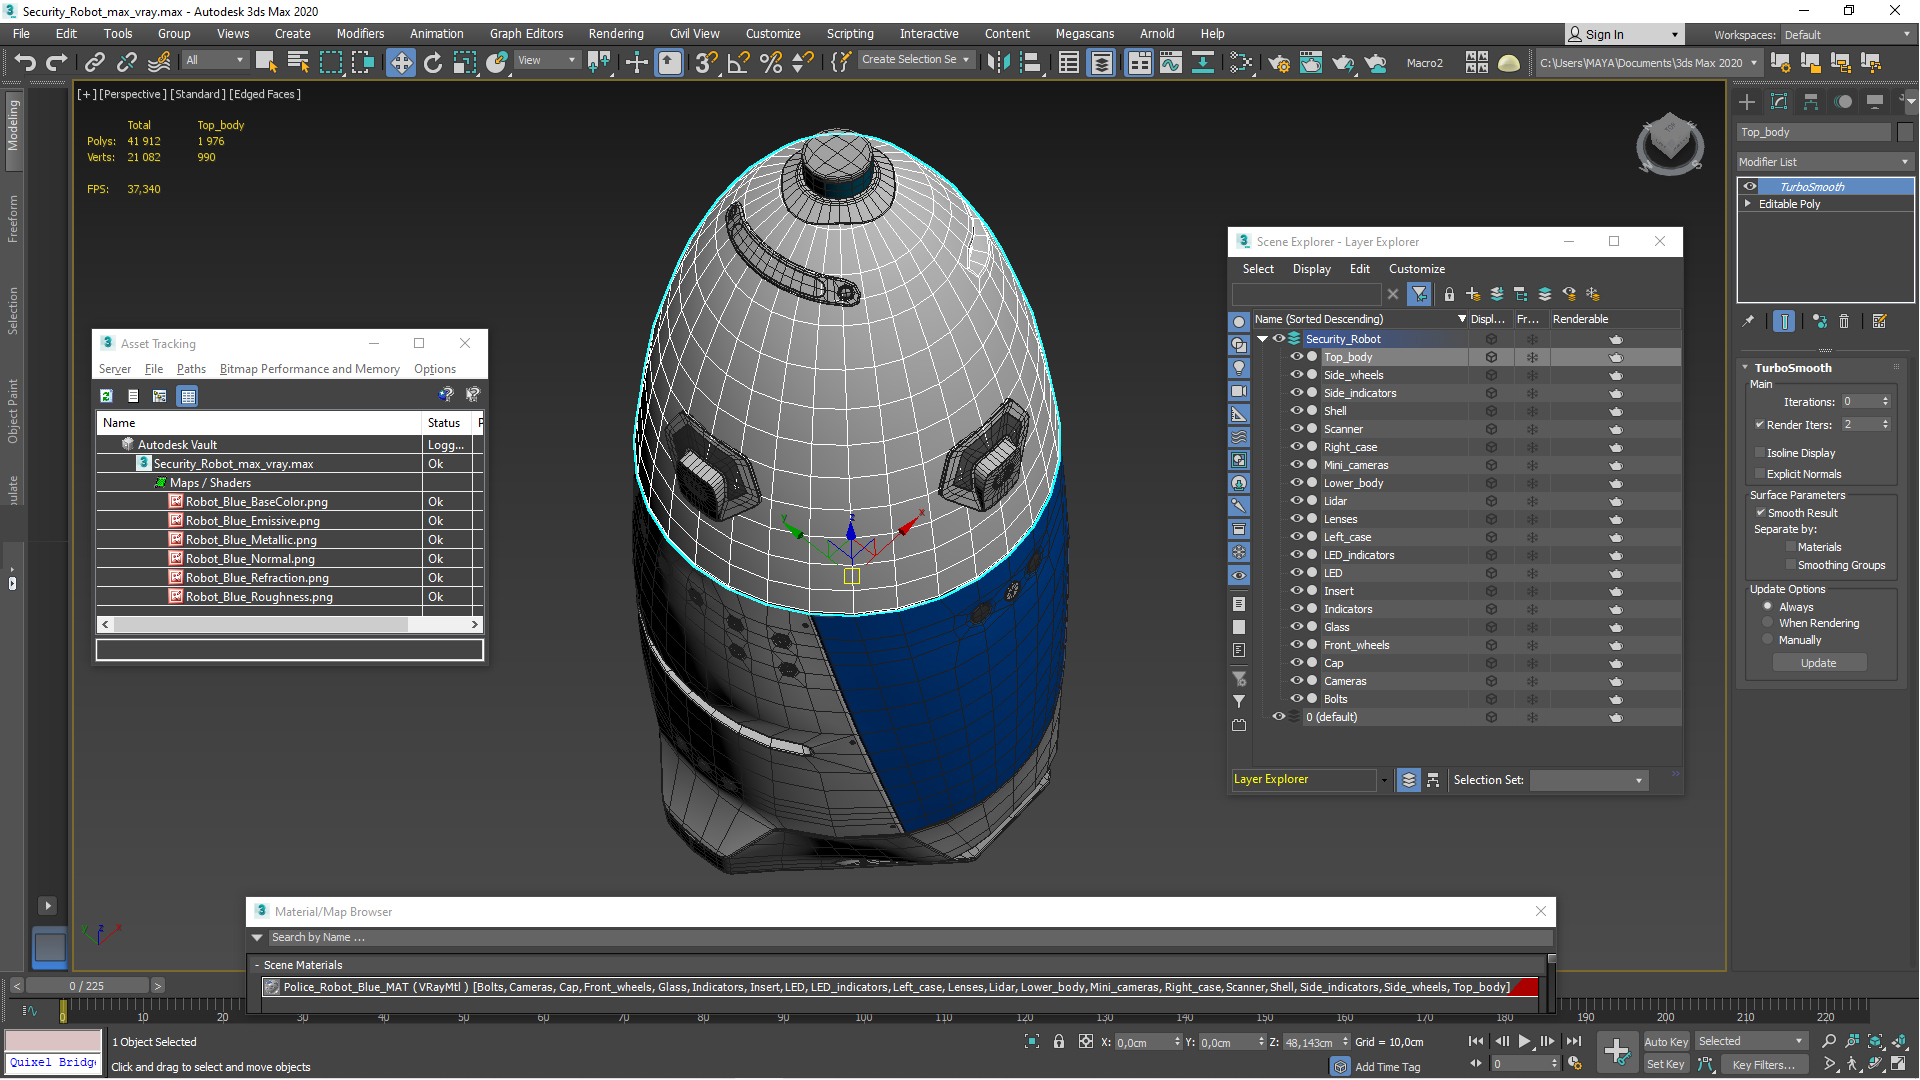Open the selection filter All dropdown
Image resolution: width=1920 pixels, height=1080 pixels.
pyautogui.click(x=215, y=61)
